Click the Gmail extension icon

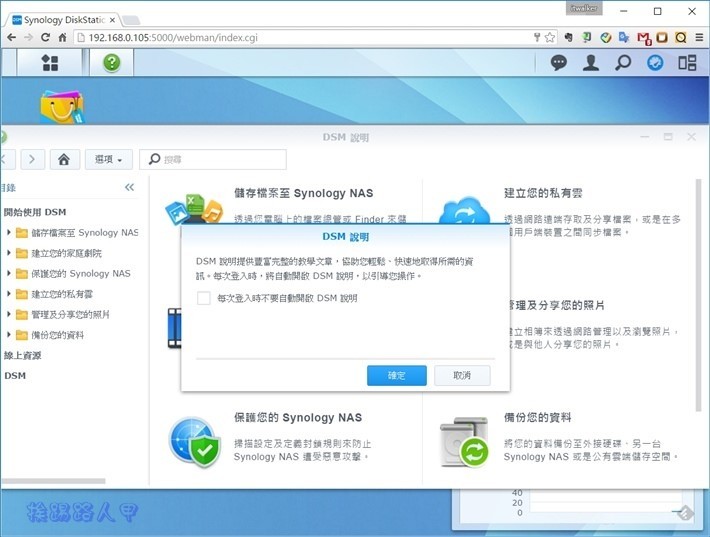[644, 38]
